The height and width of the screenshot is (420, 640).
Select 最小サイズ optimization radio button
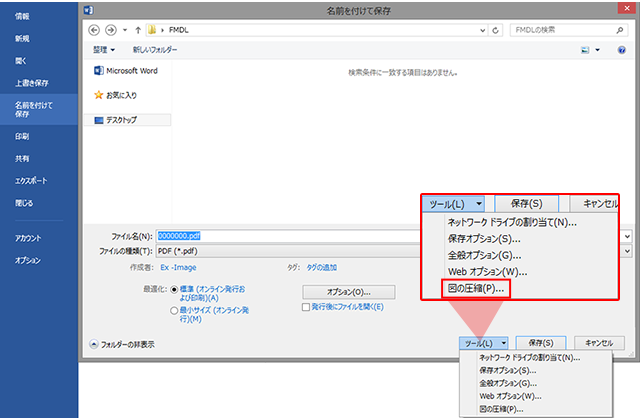coord(175,311)
